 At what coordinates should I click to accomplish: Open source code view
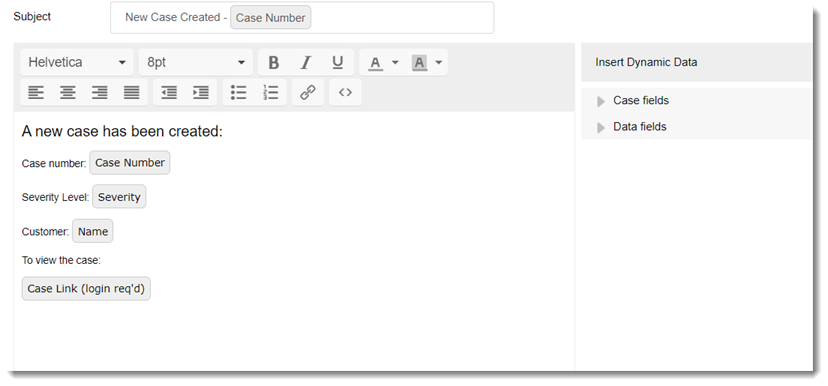(345, 92)
